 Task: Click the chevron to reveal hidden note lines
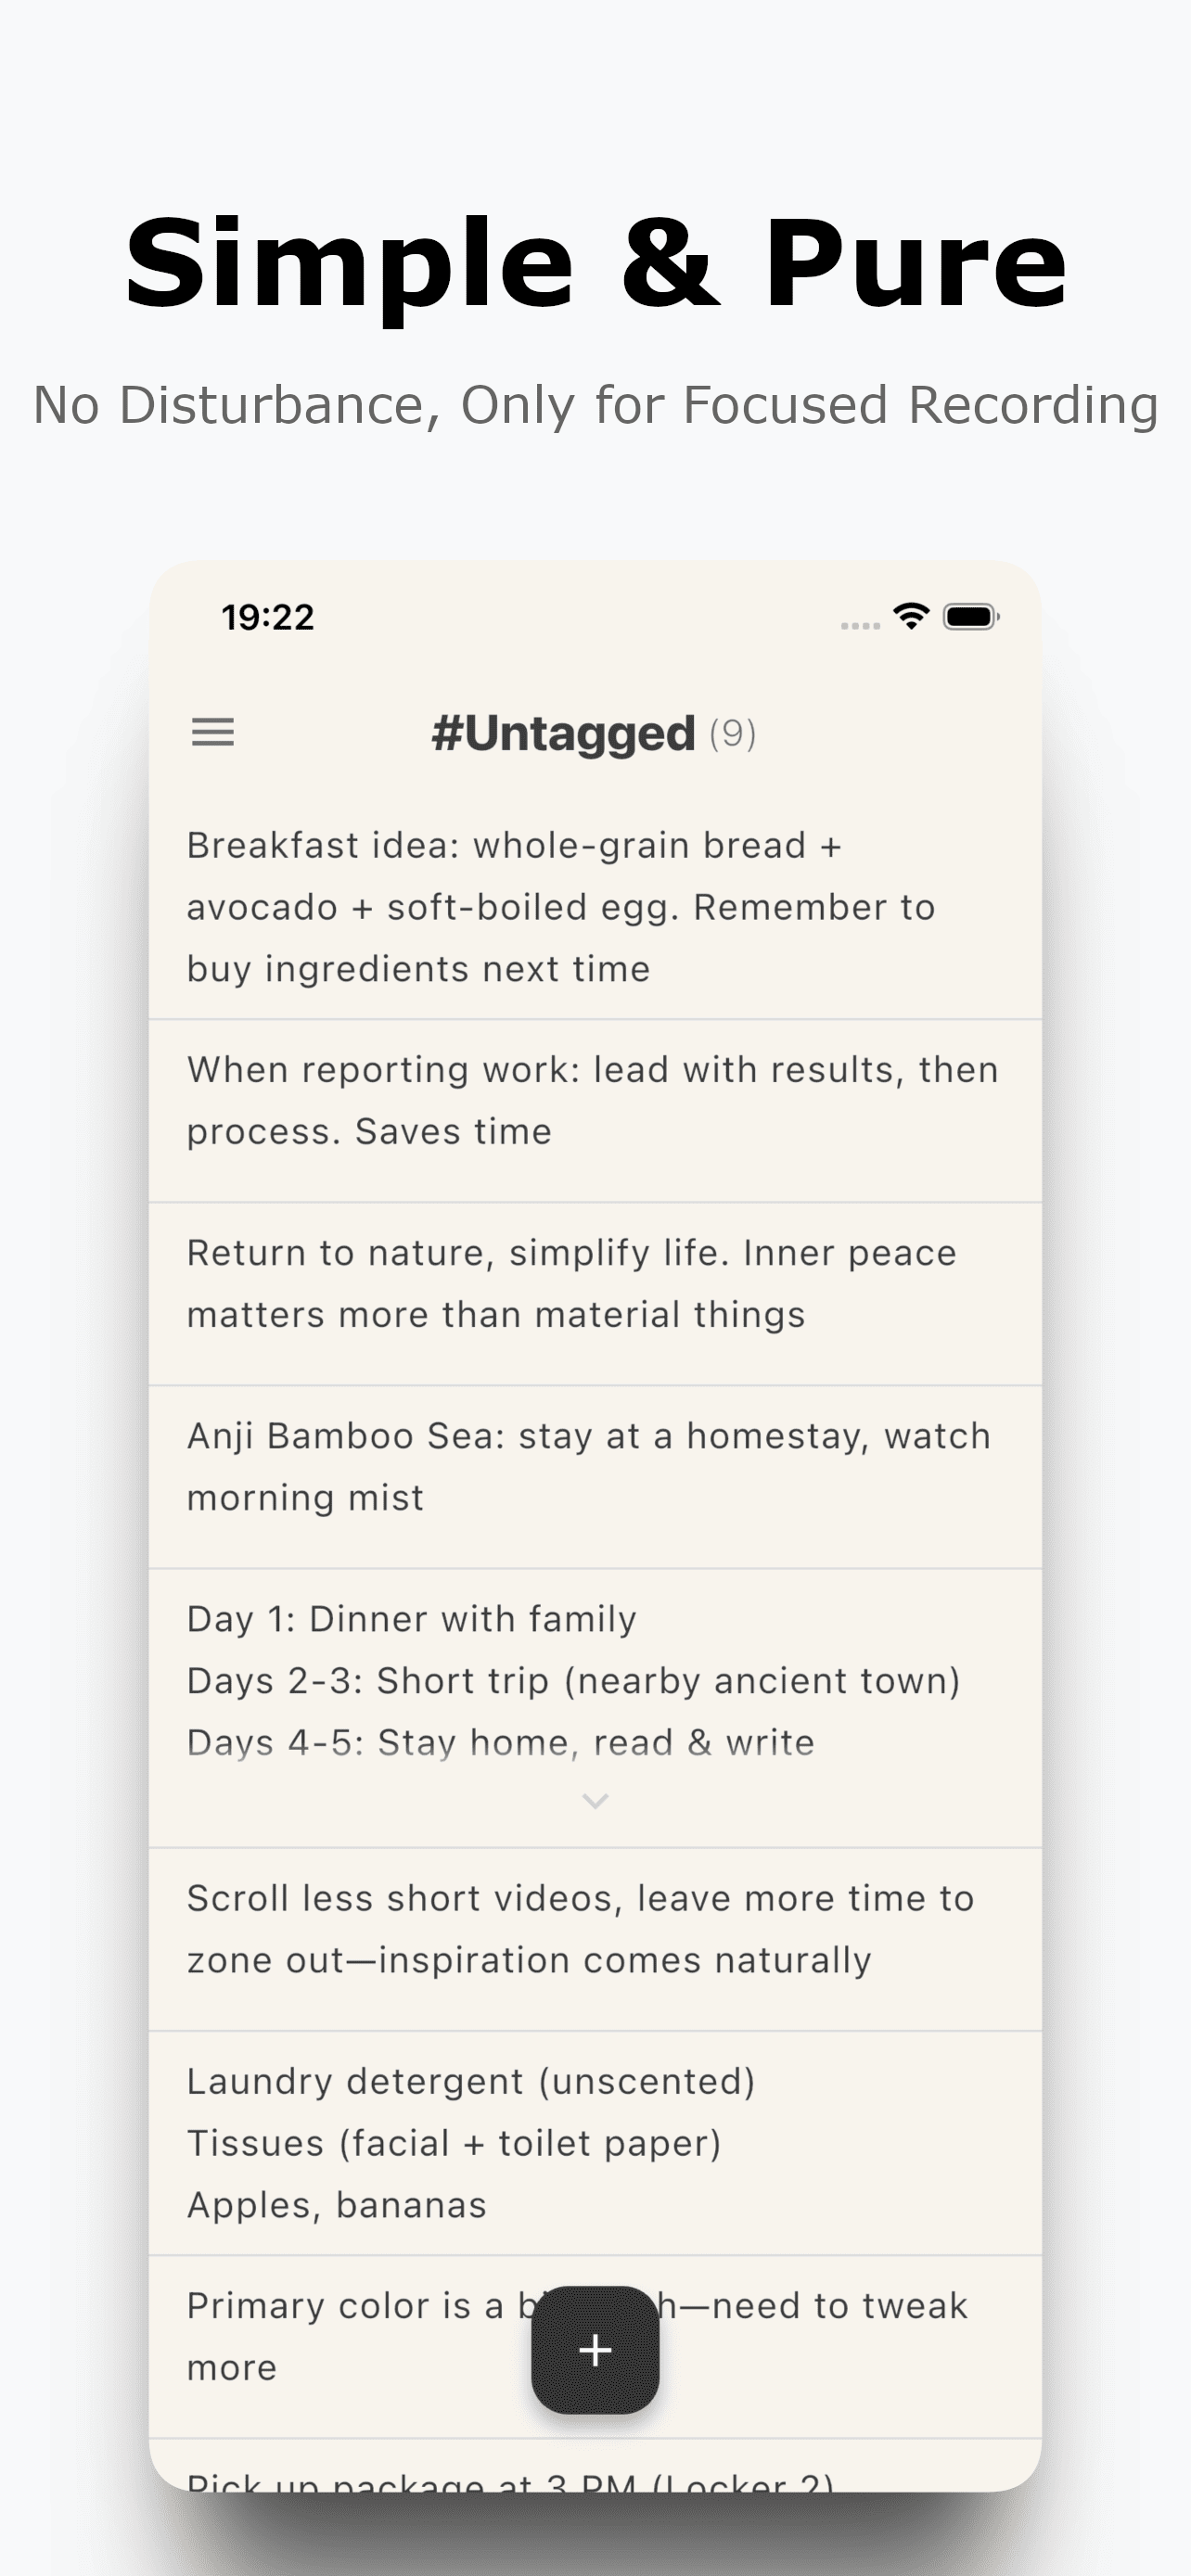pos(594,1800)
